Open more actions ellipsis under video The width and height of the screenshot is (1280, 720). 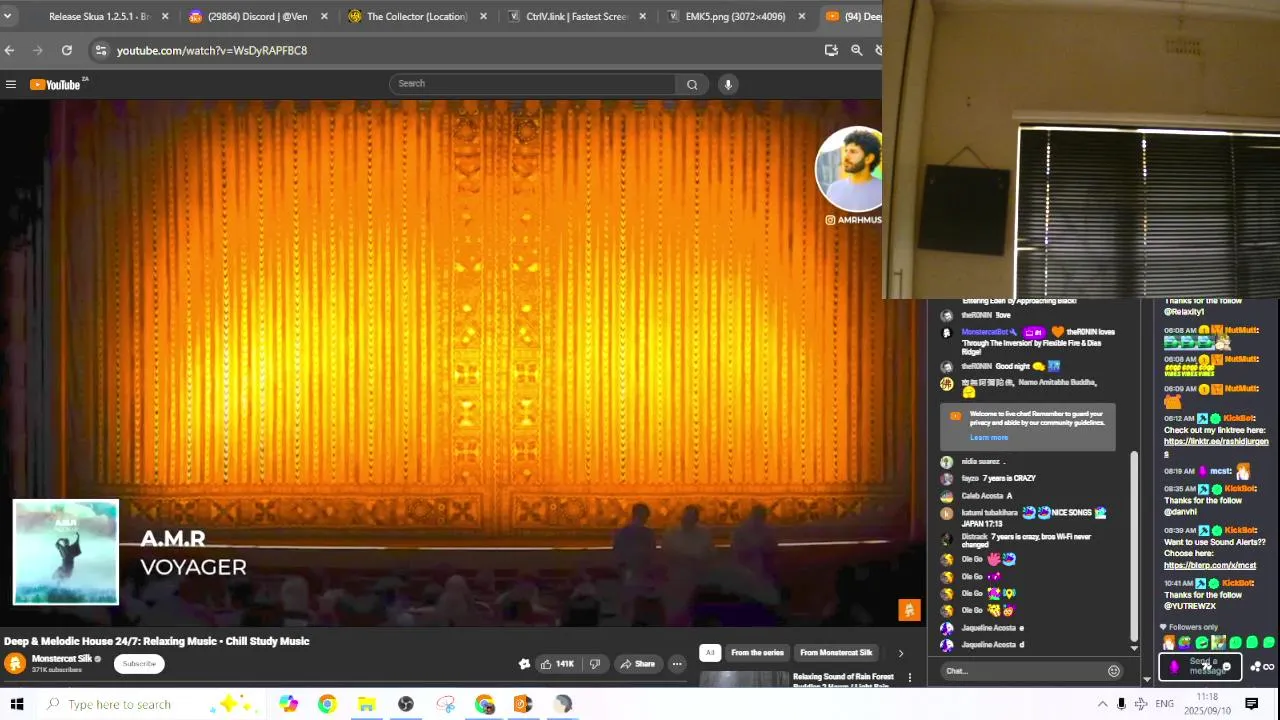pyautogui.click(x=677, y=664)
